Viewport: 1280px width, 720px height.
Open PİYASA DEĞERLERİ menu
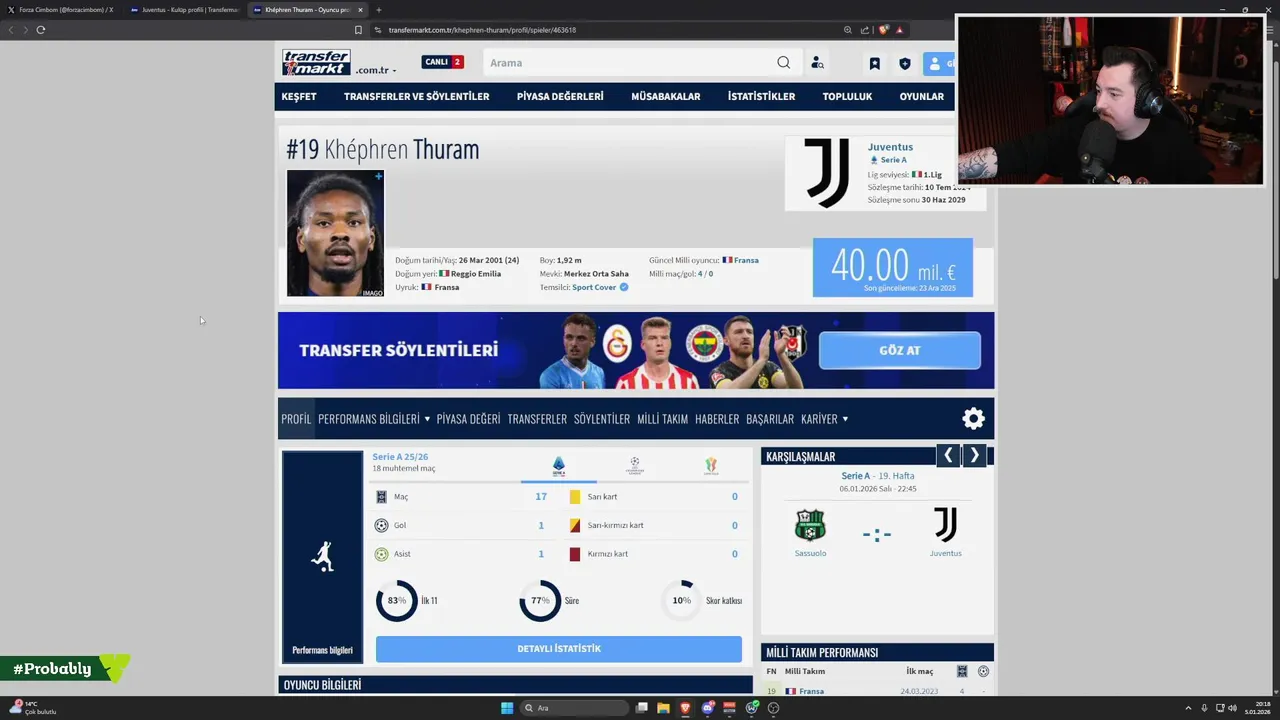(x=560, y=97)
